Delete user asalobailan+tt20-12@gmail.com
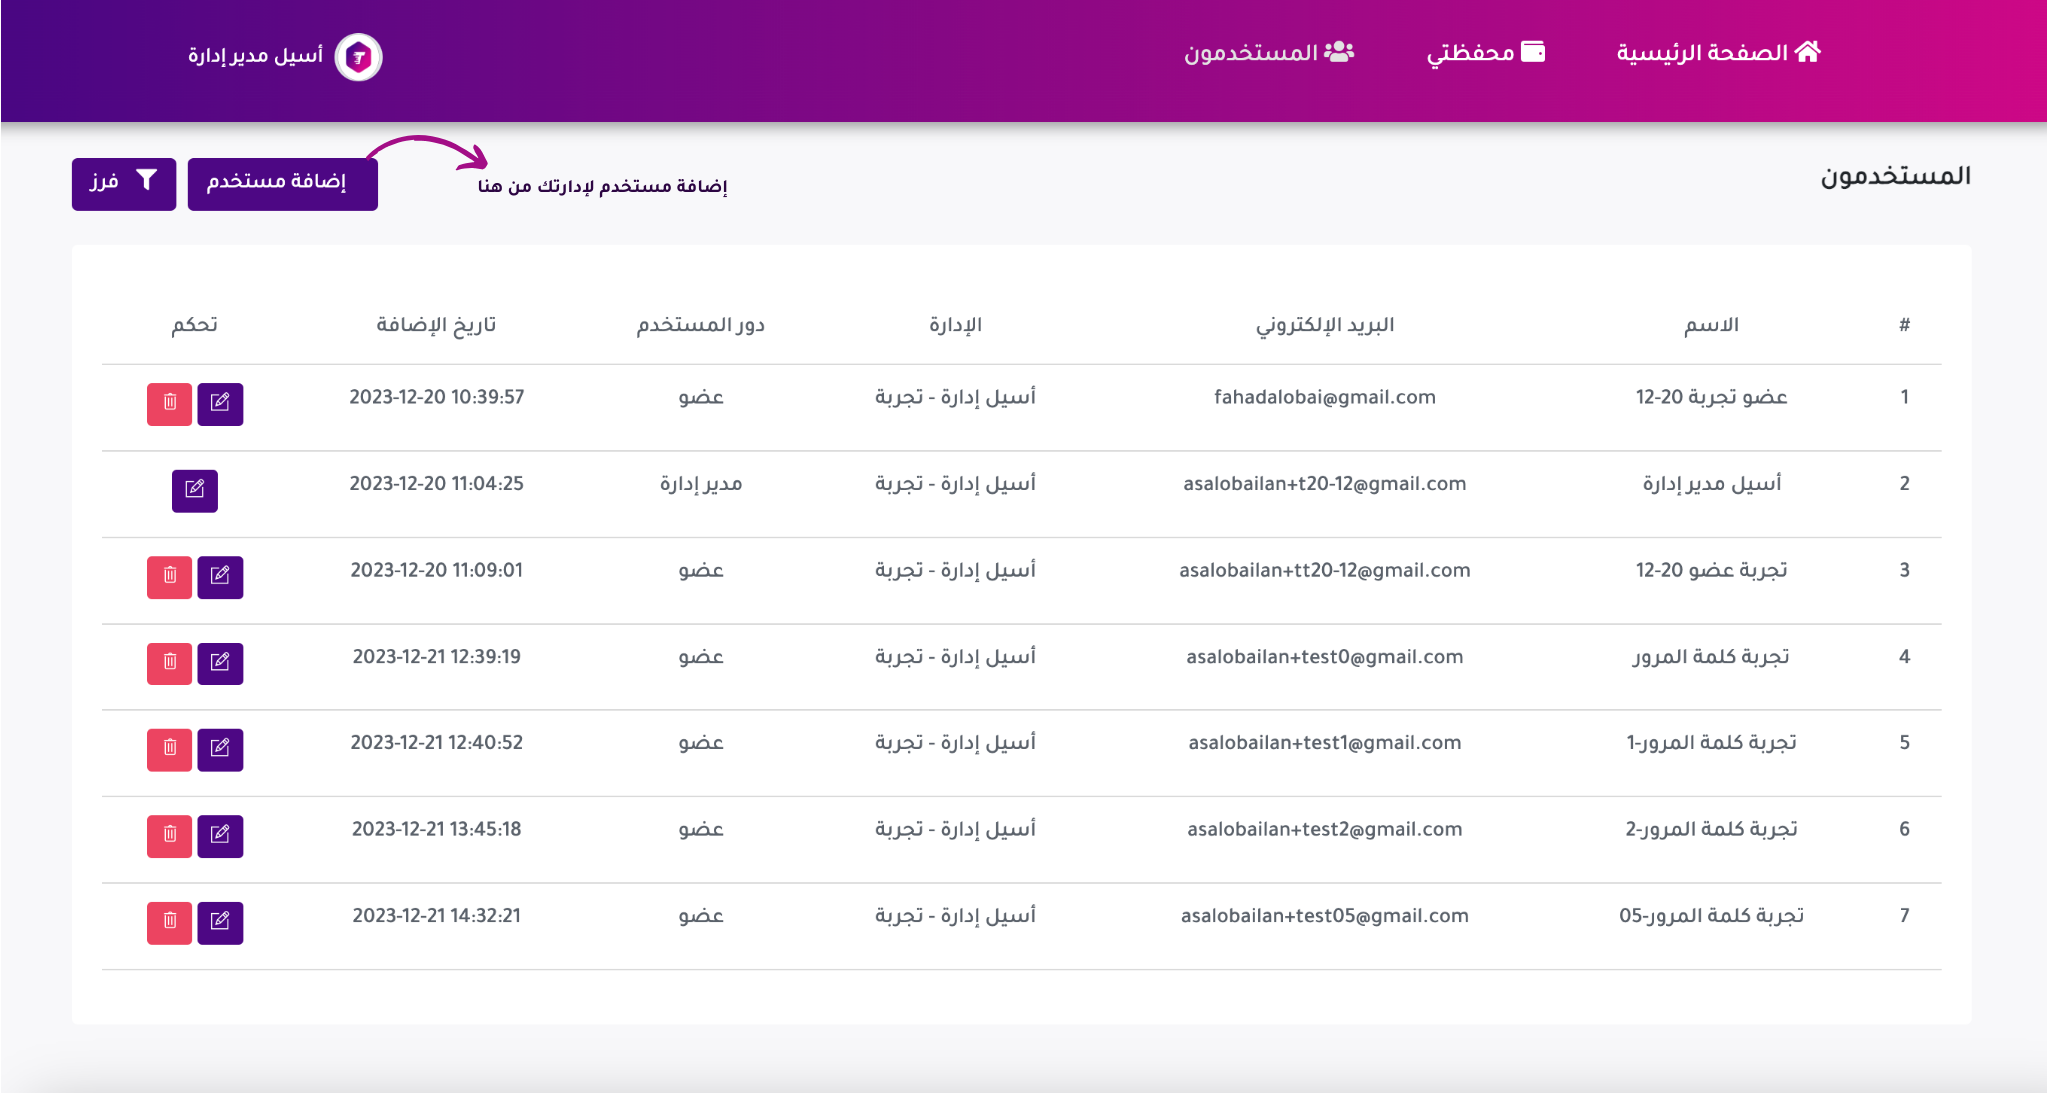Screen dimensions: 2048x1093 [169, 577]
